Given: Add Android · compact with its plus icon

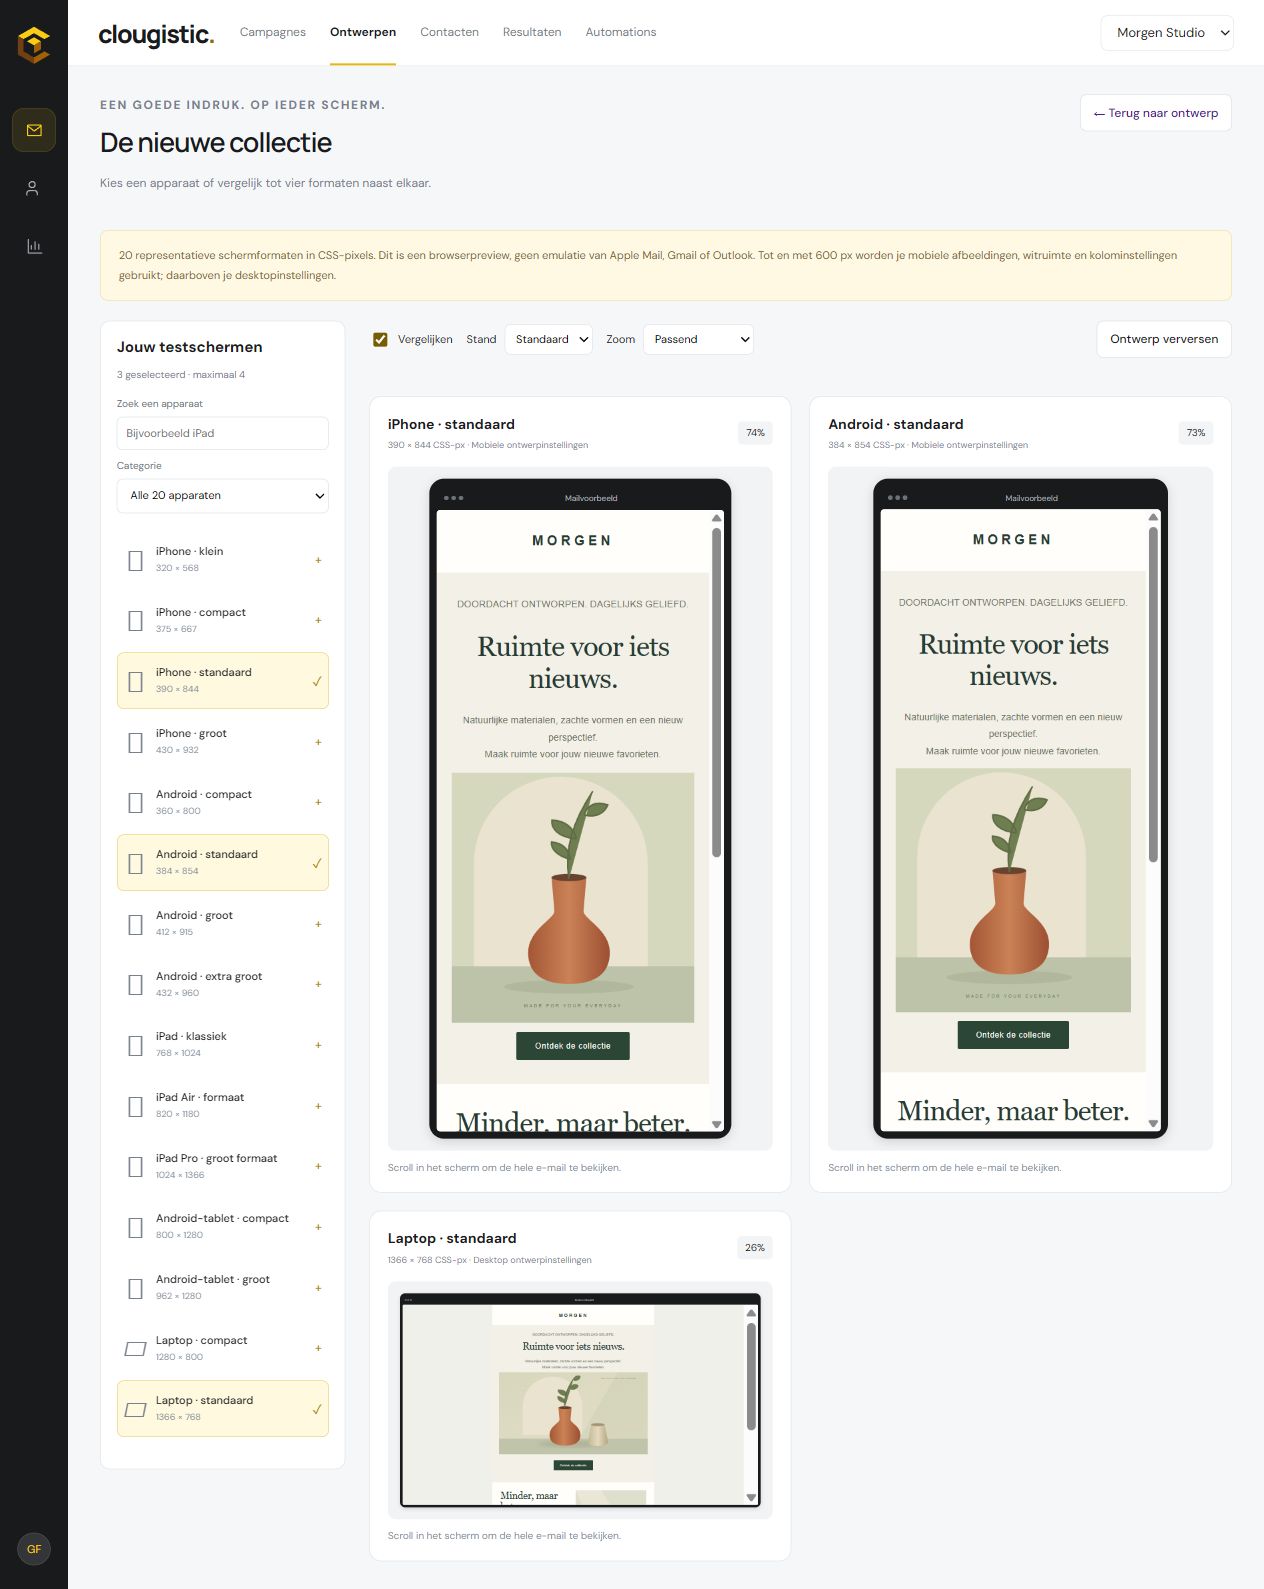Looking at the screenshot, I should (318, 802).
